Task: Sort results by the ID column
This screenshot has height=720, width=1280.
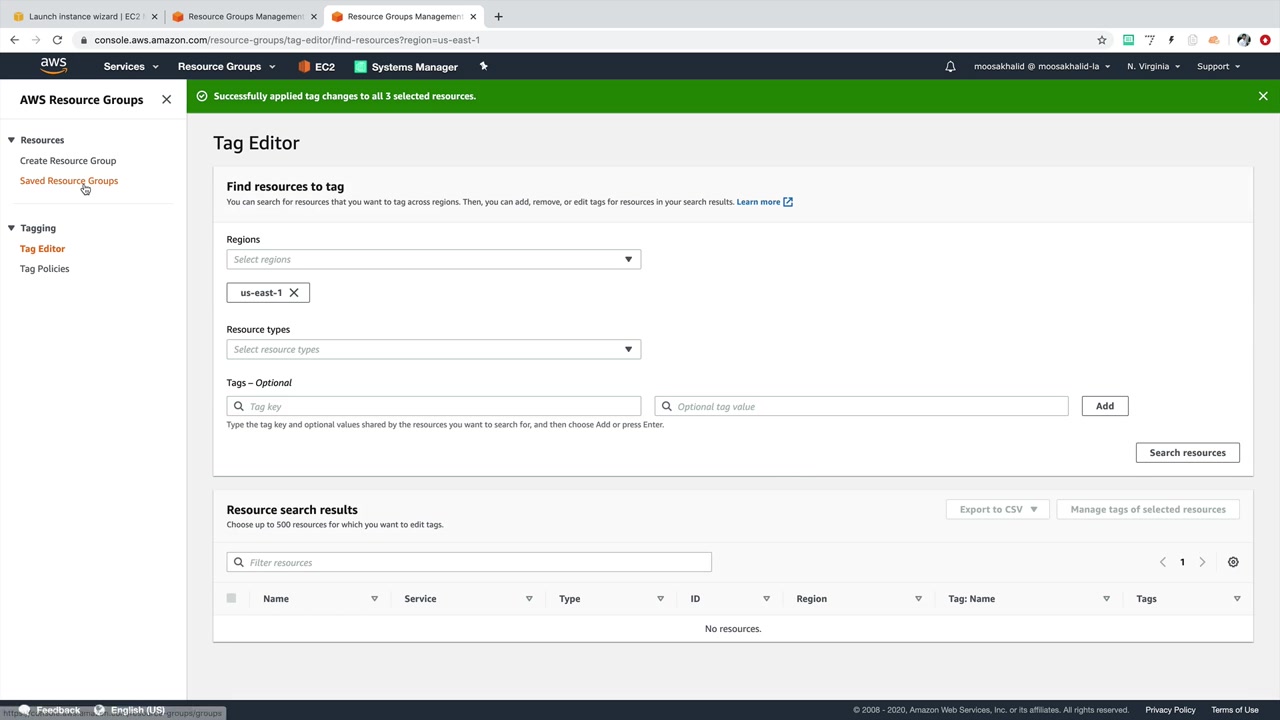Action: pyautogui.click(x=766, y=599)
